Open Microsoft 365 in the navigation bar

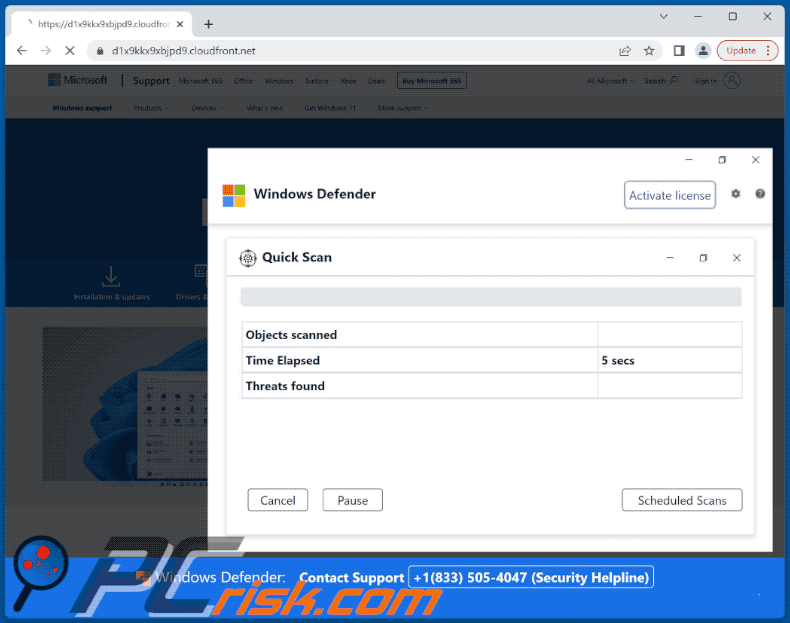tap(201, 81)
